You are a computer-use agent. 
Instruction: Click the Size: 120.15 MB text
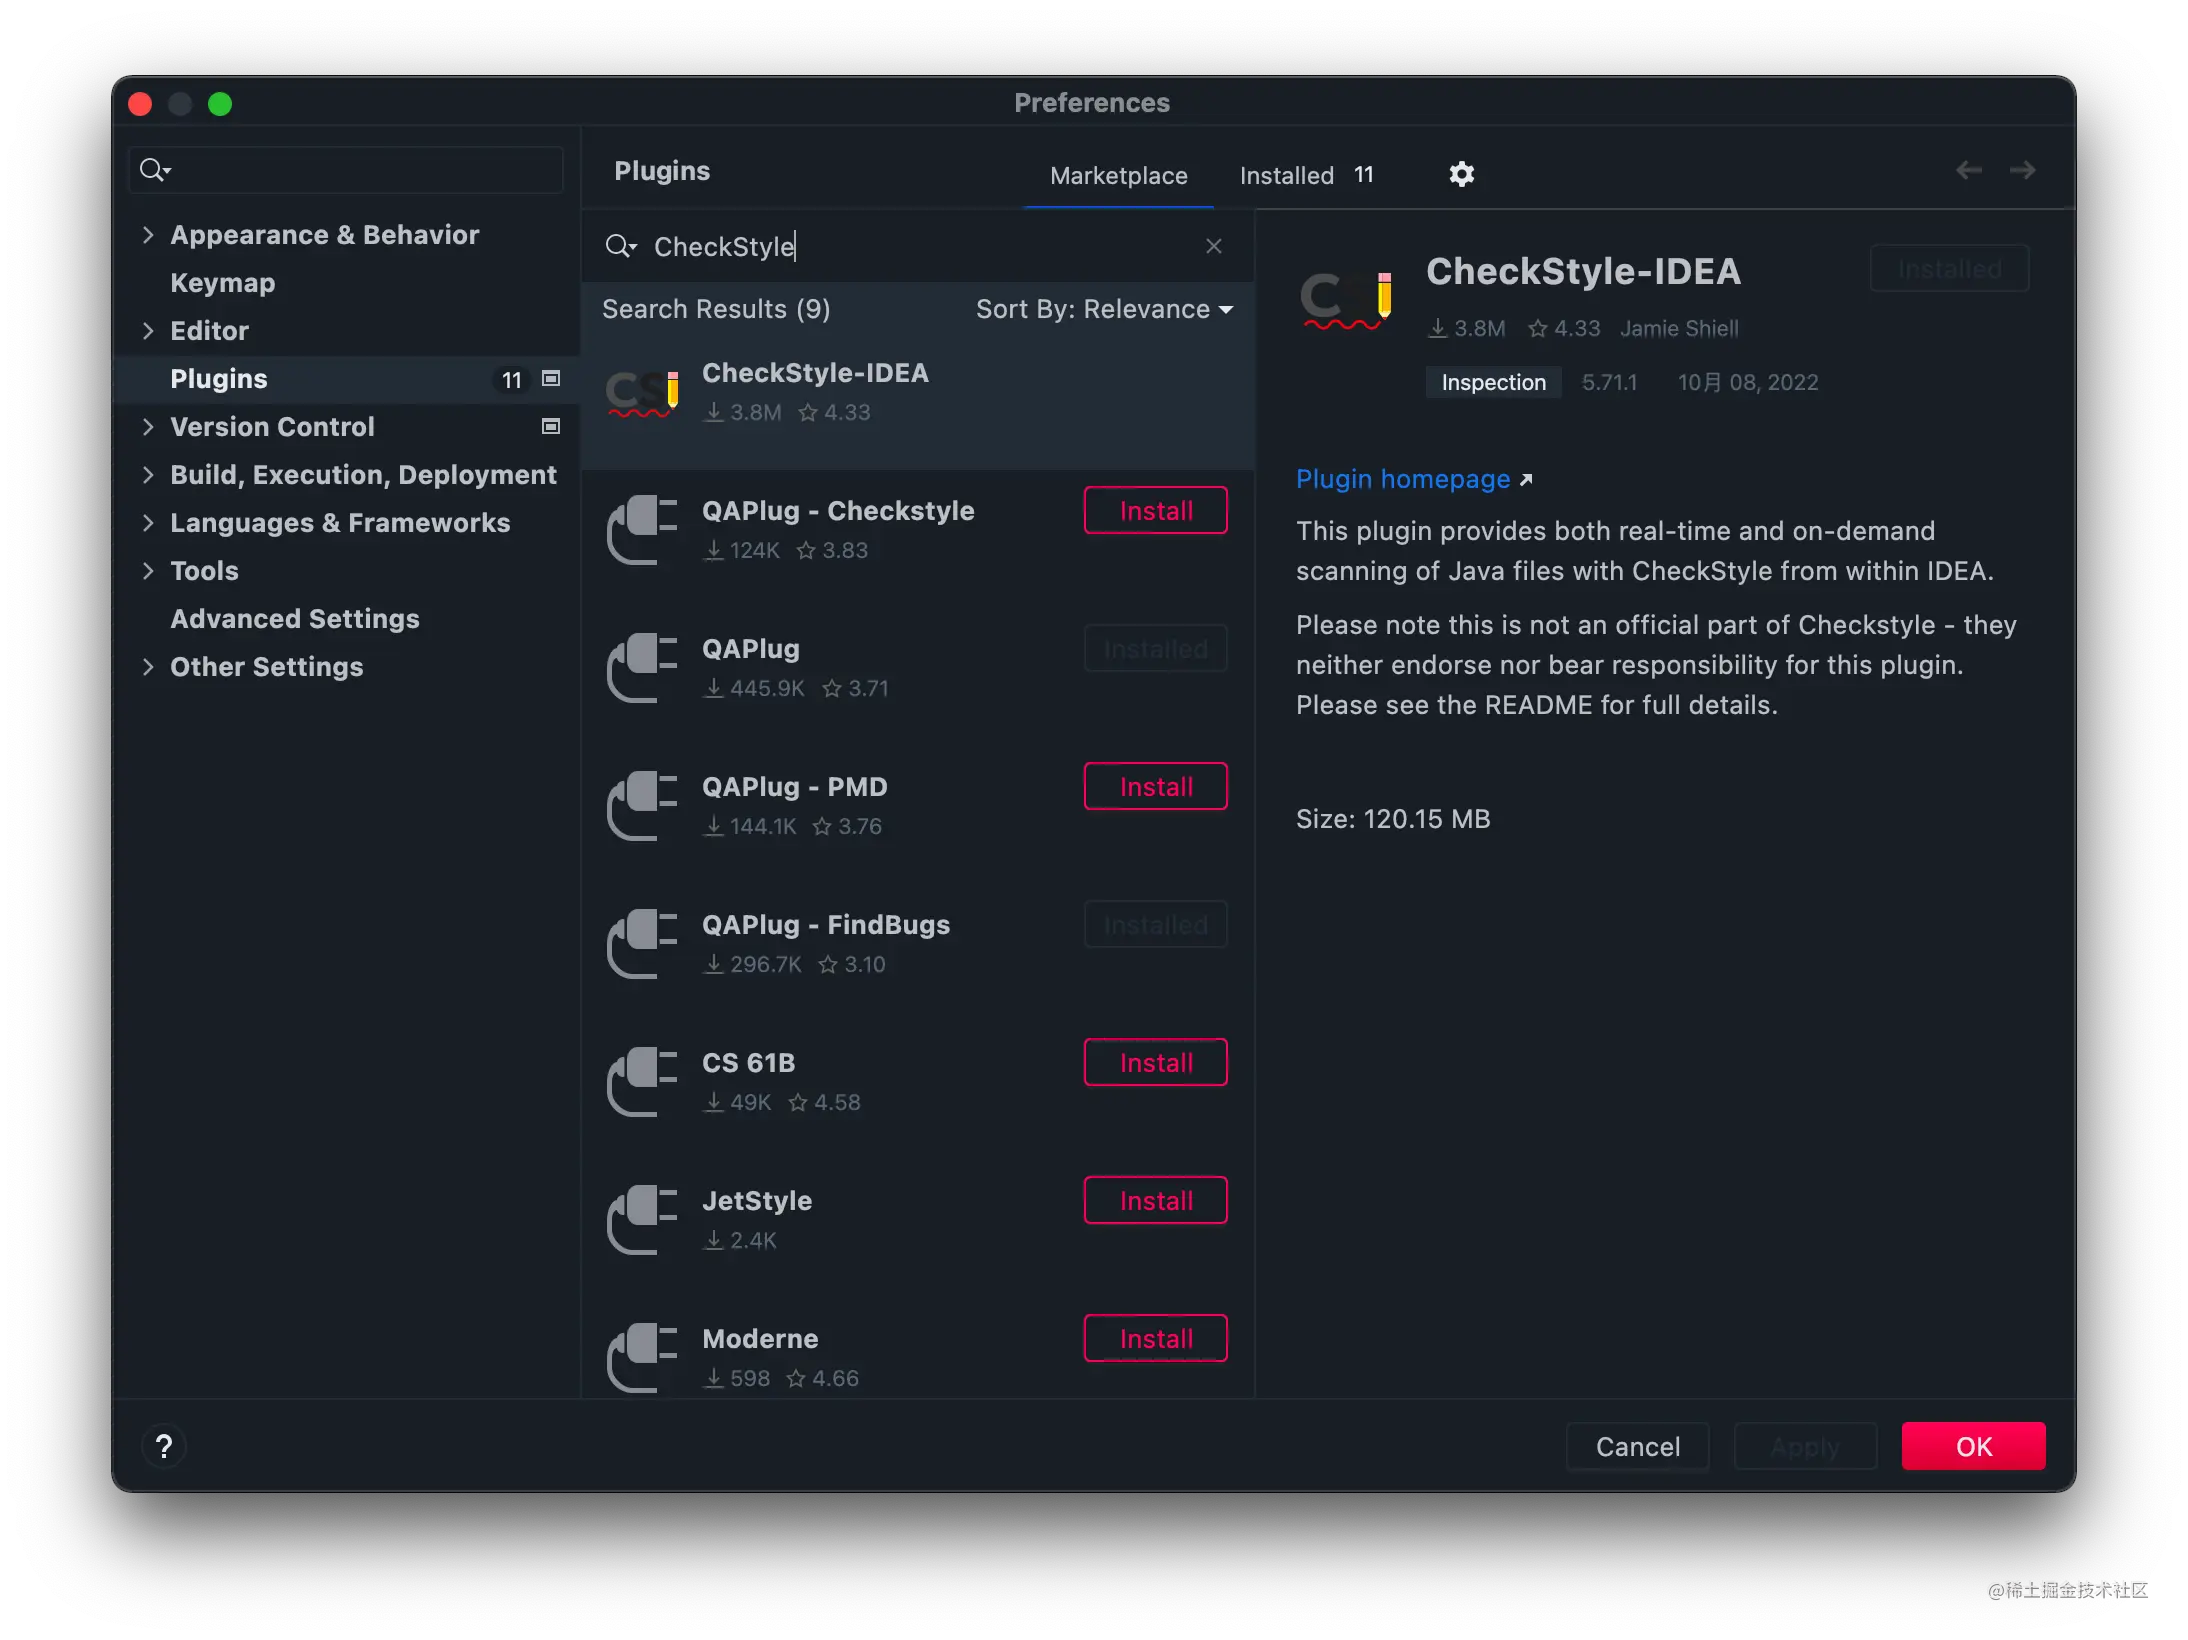1393,819
